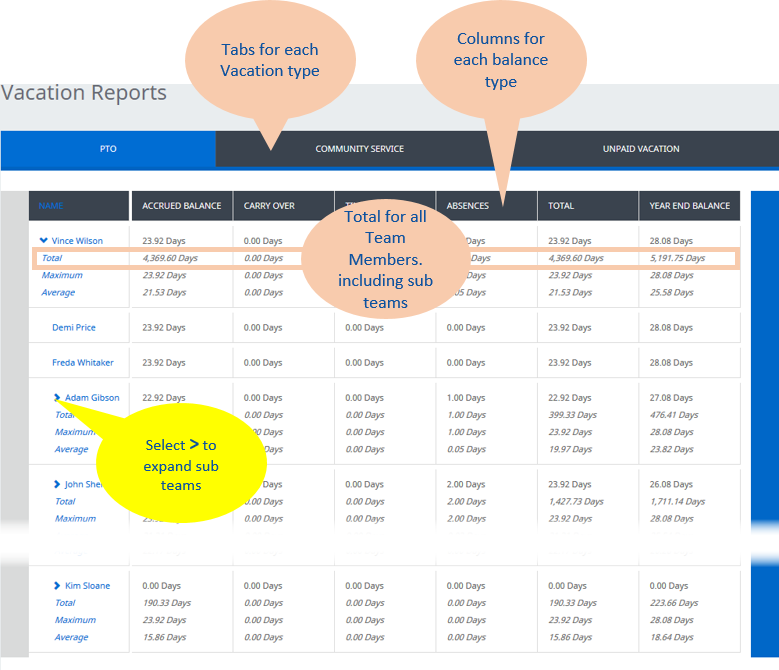Expand the Kim Sloane sub team chevron
Viewport: 779px width, 670px height.
pyautogui.click(x=57, y=586)
